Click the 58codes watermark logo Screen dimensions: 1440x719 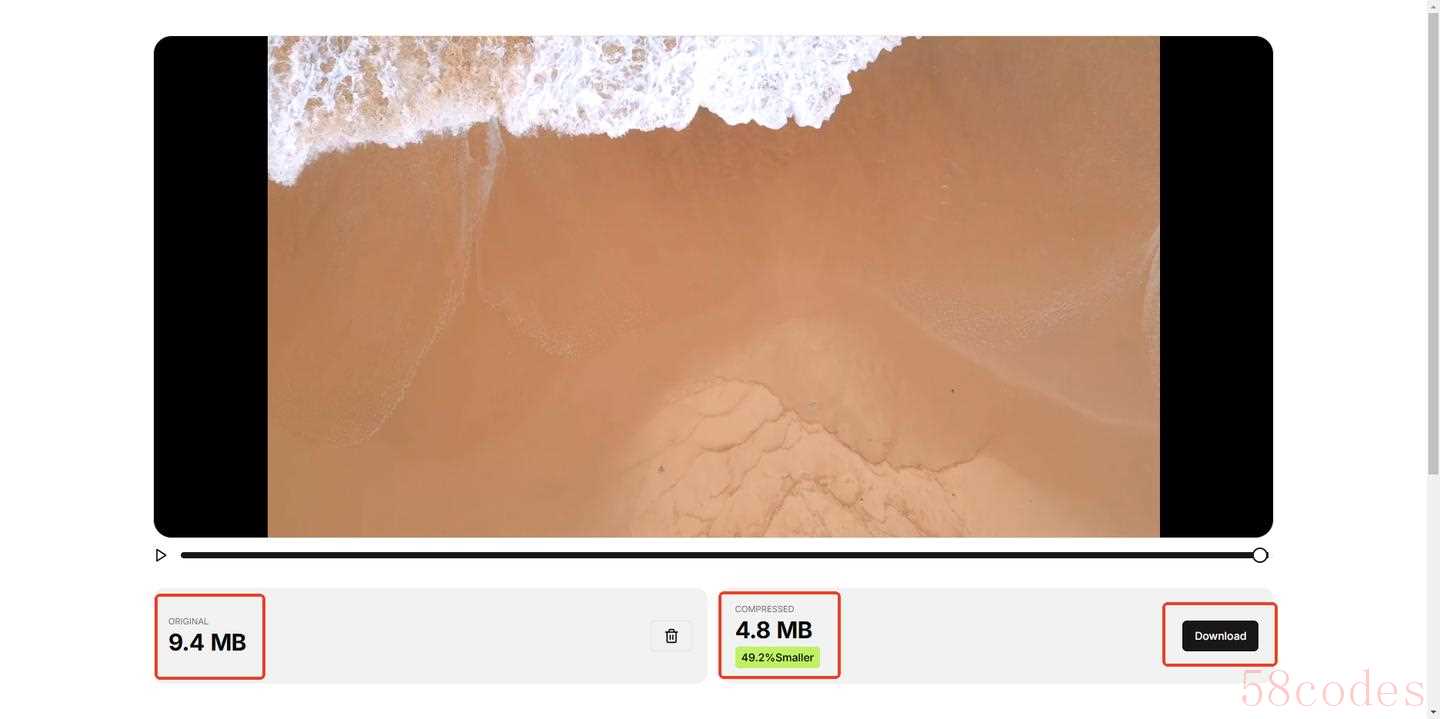point(1332,688)
